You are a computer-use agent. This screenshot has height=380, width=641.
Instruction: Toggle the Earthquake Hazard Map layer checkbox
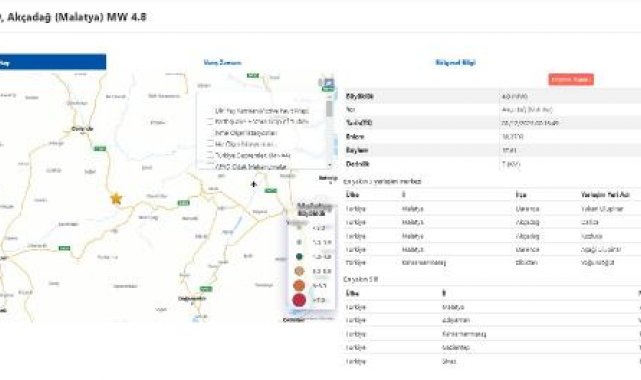tap(210, 121)
